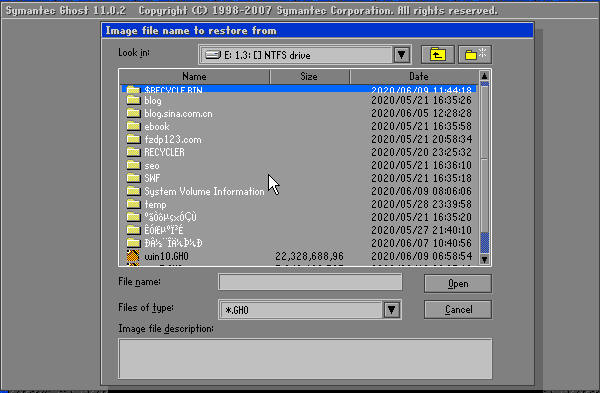Screen dimensions: 600x393
Task: Click the Cancel button
Action: click(x=458, y=309)
